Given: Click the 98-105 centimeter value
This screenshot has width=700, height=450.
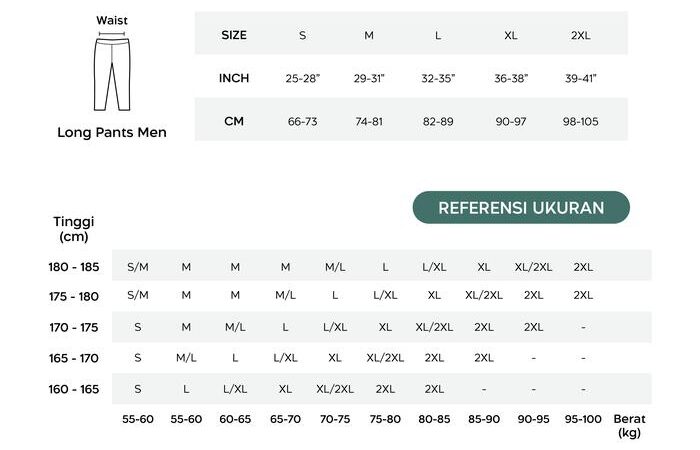Looking at the screenshot, I should pyautogui.click(x=580, y=121).
